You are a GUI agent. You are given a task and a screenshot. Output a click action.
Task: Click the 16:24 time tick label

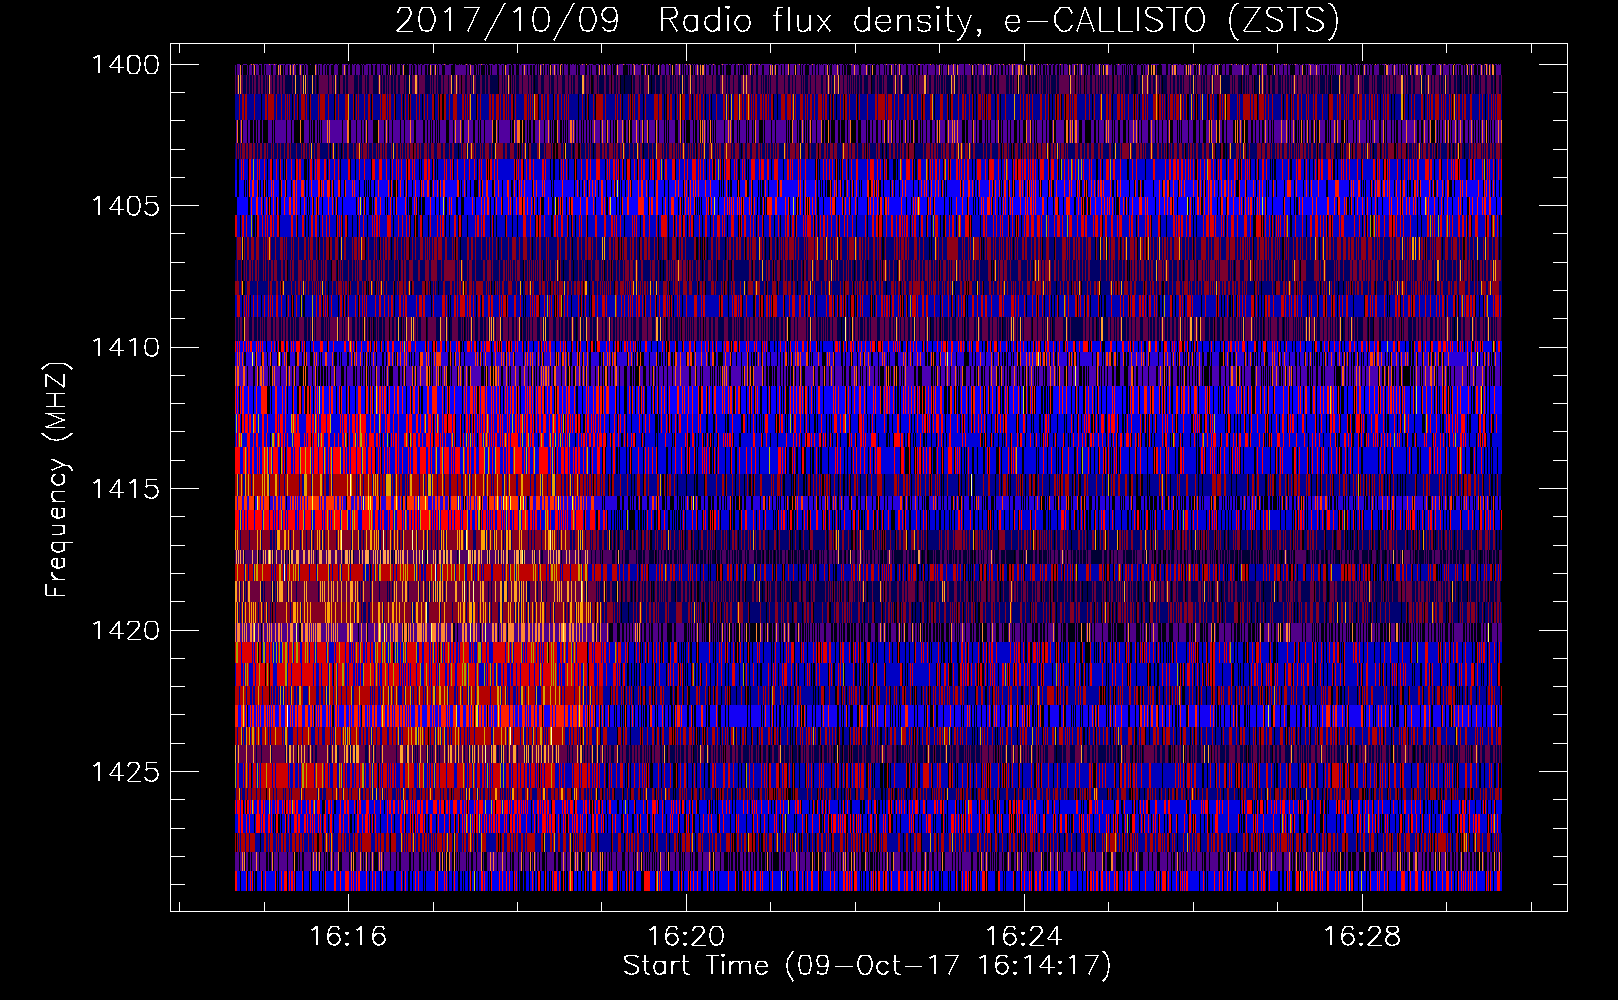[x=1024, y=937]
